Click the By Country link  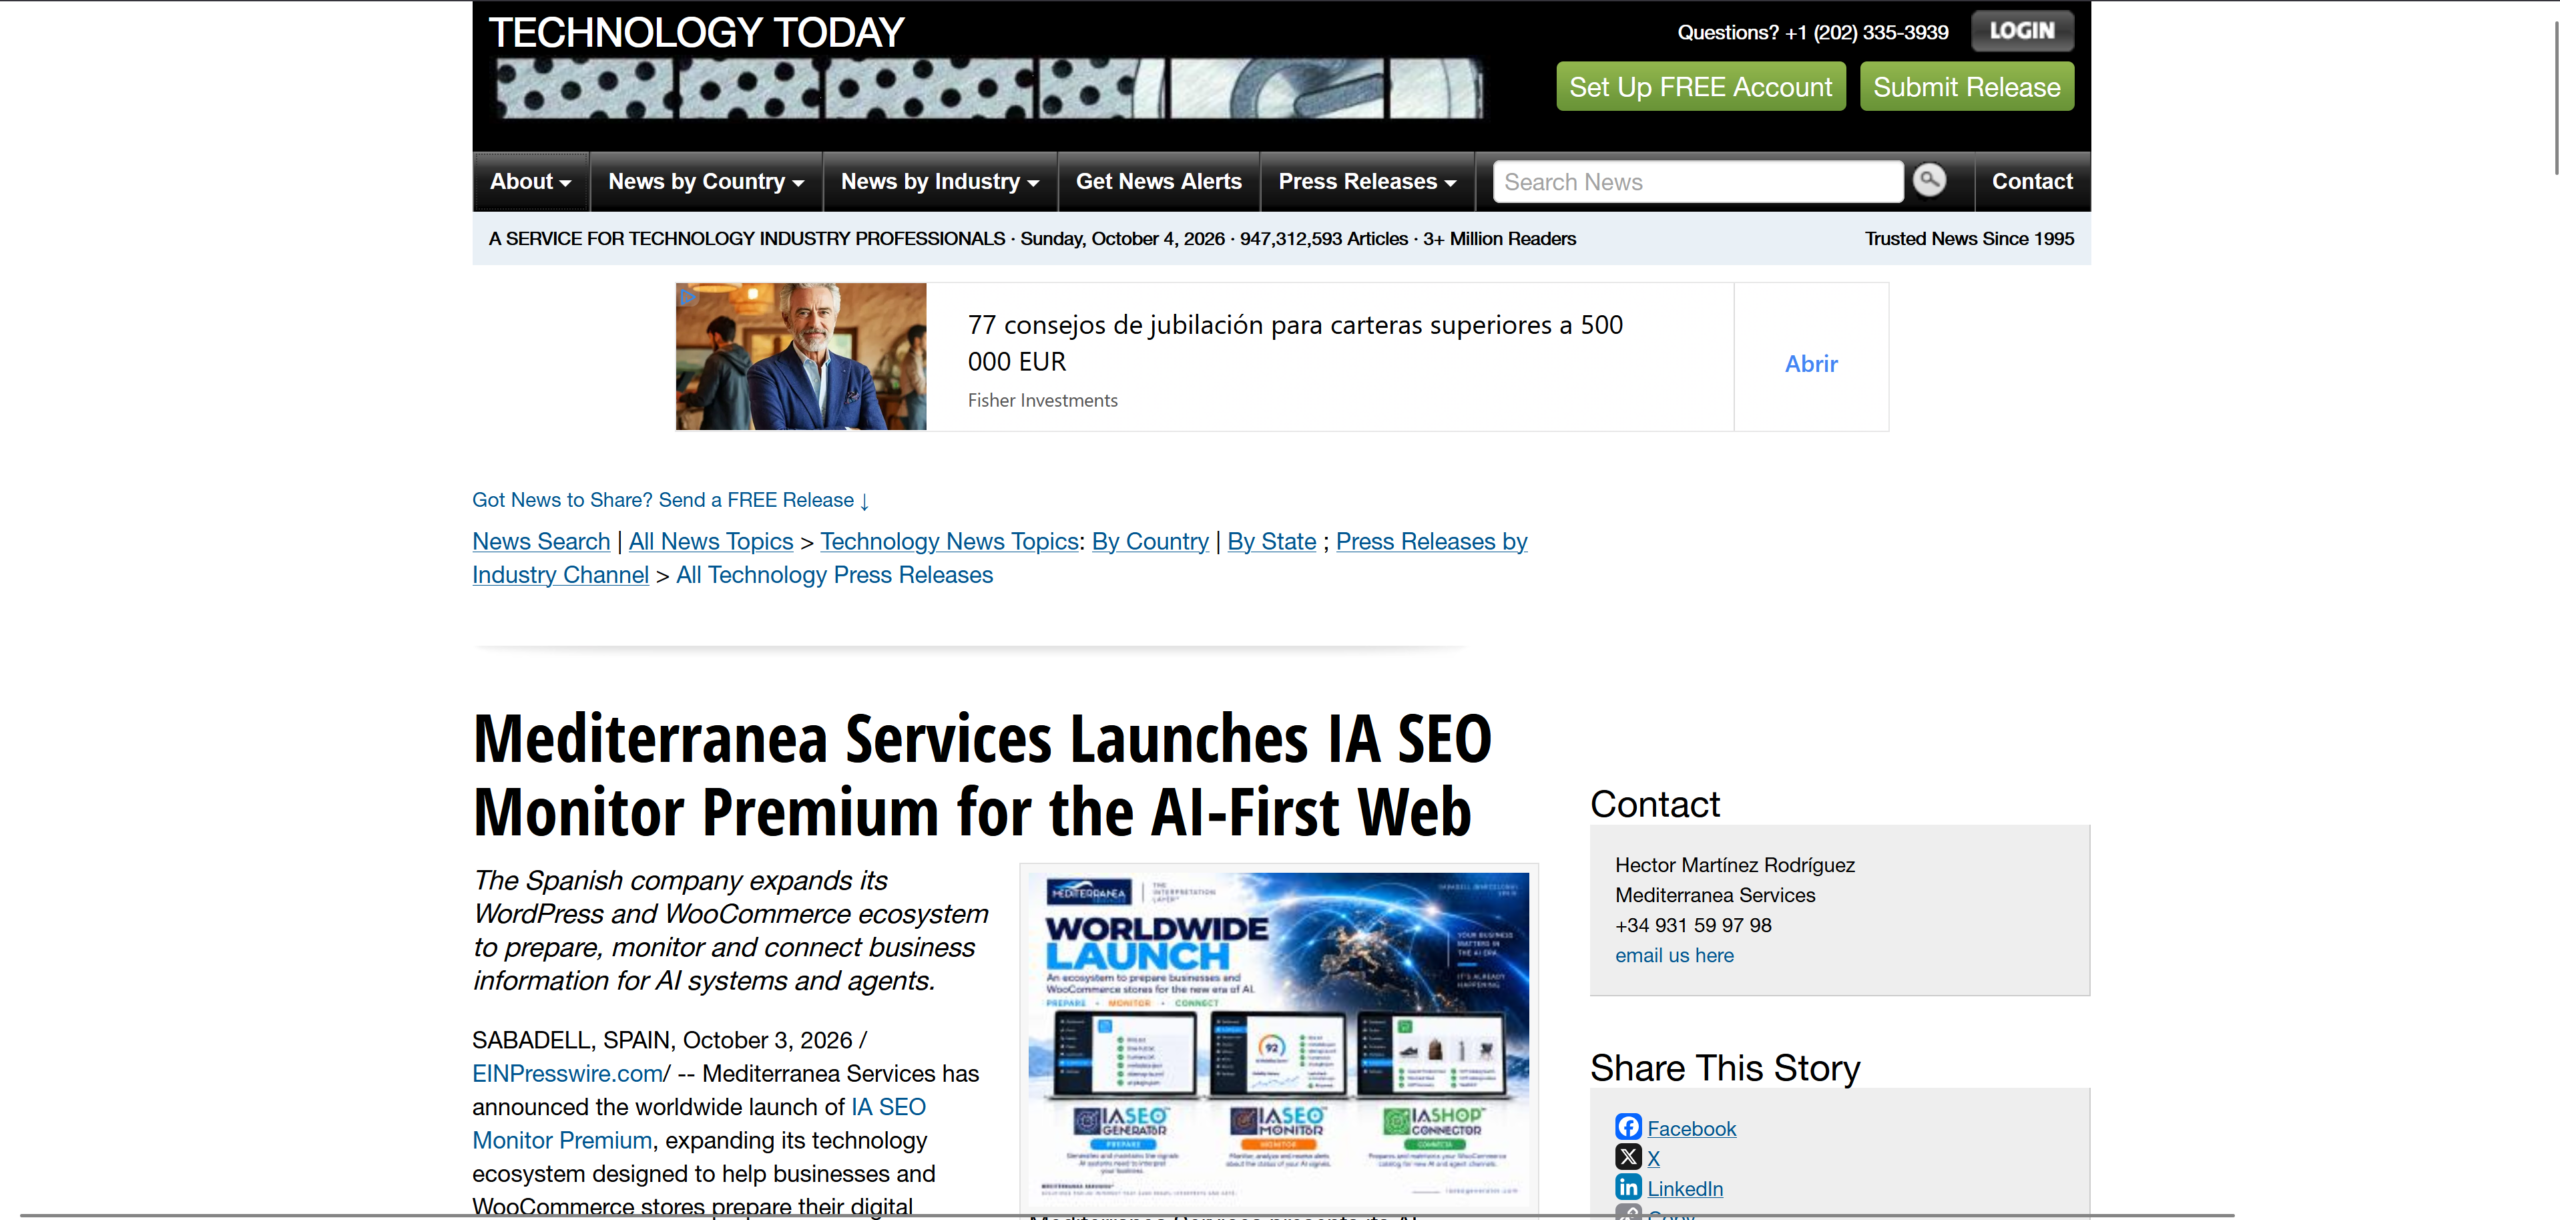pos(1150,541)
